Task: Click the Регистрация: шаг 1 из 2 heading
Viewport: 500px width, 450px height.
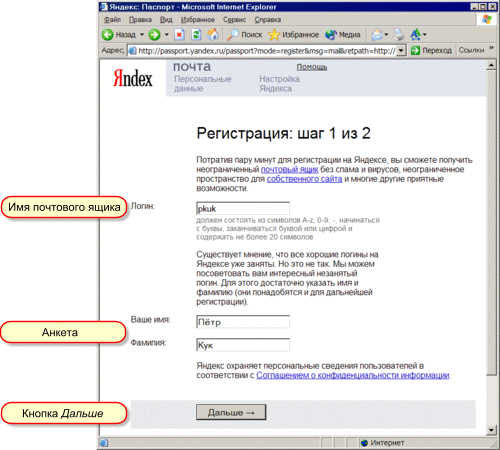Action: pyautogui.click(x=283, y=133)
